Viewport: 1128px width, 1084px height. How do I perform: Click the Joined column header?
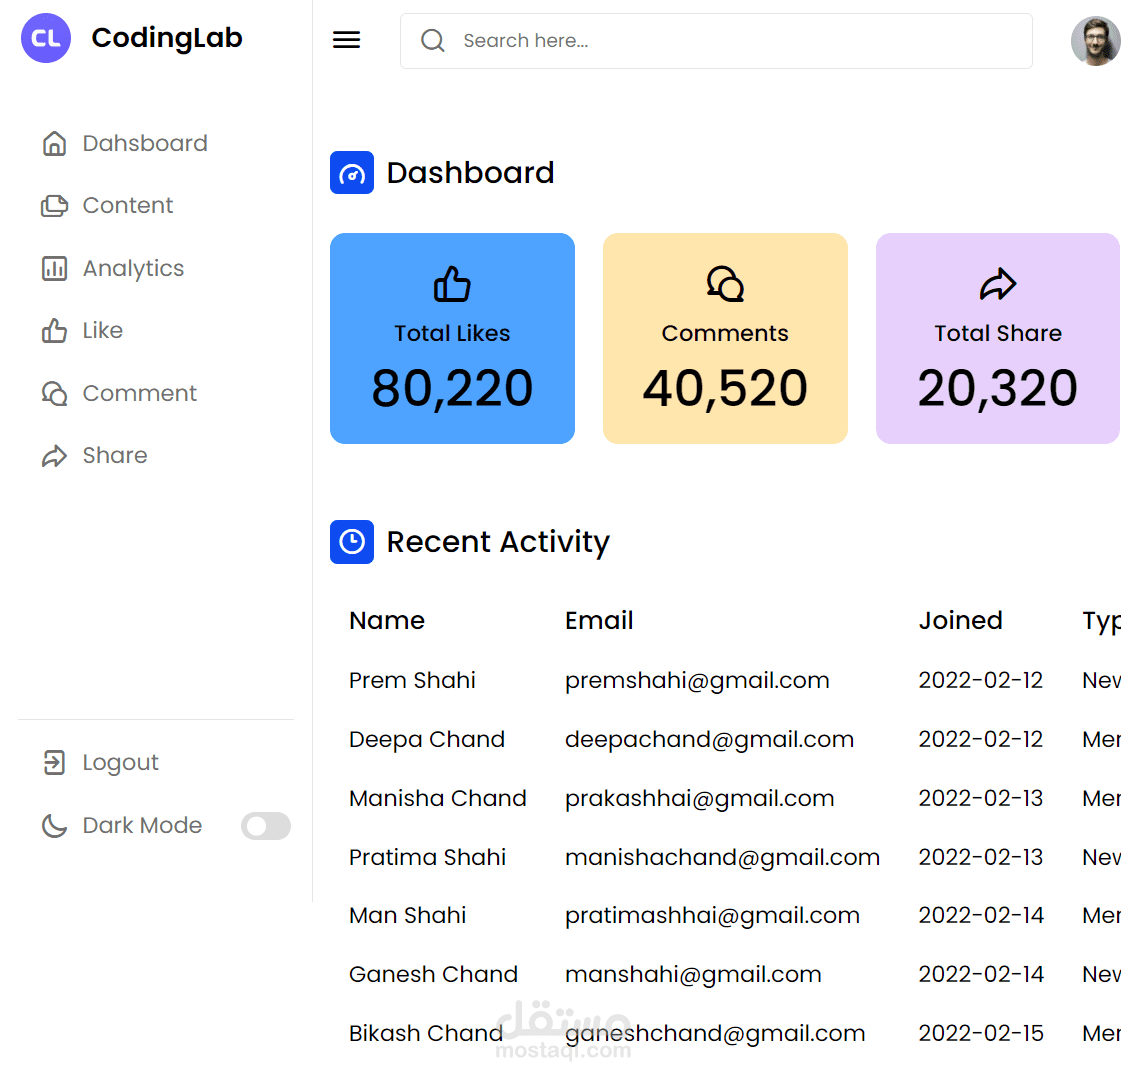click(x=960, y=621)
